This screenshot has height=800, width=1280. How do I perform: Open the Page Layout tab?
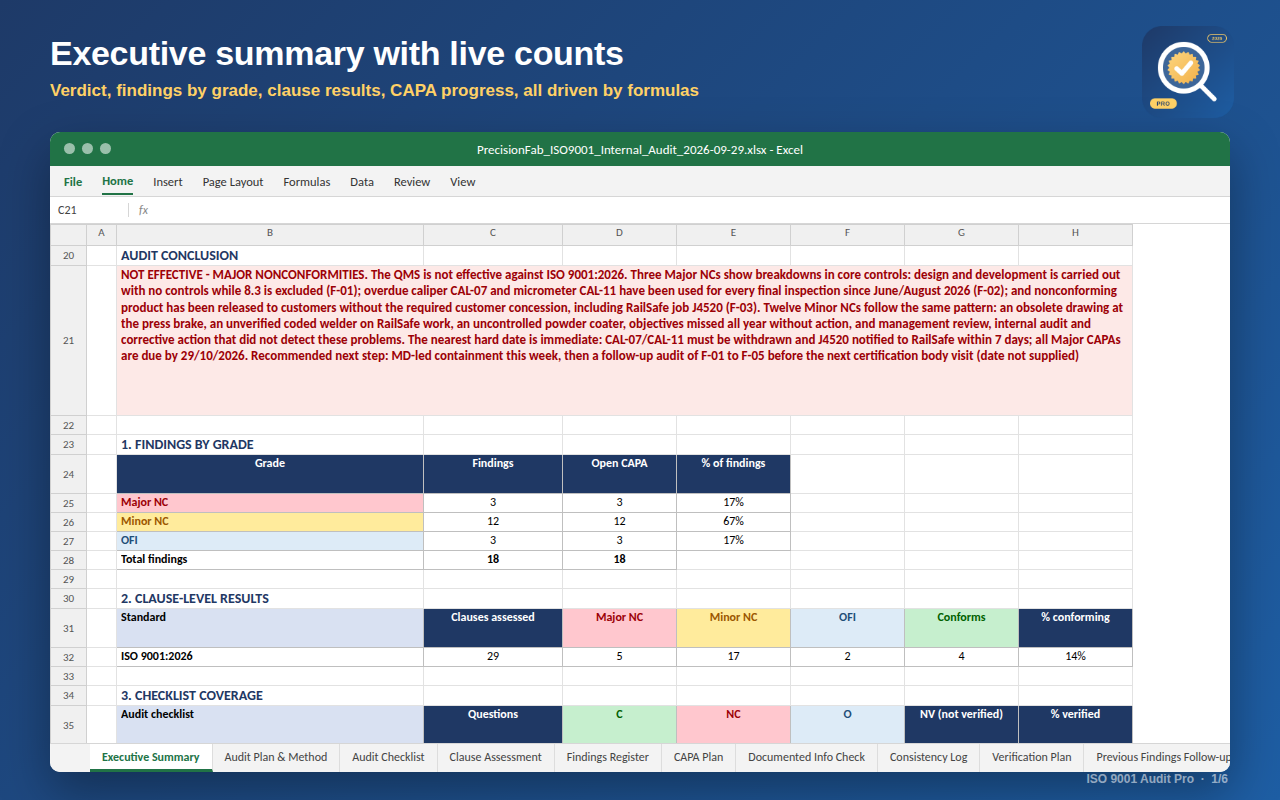pos(233,182)
